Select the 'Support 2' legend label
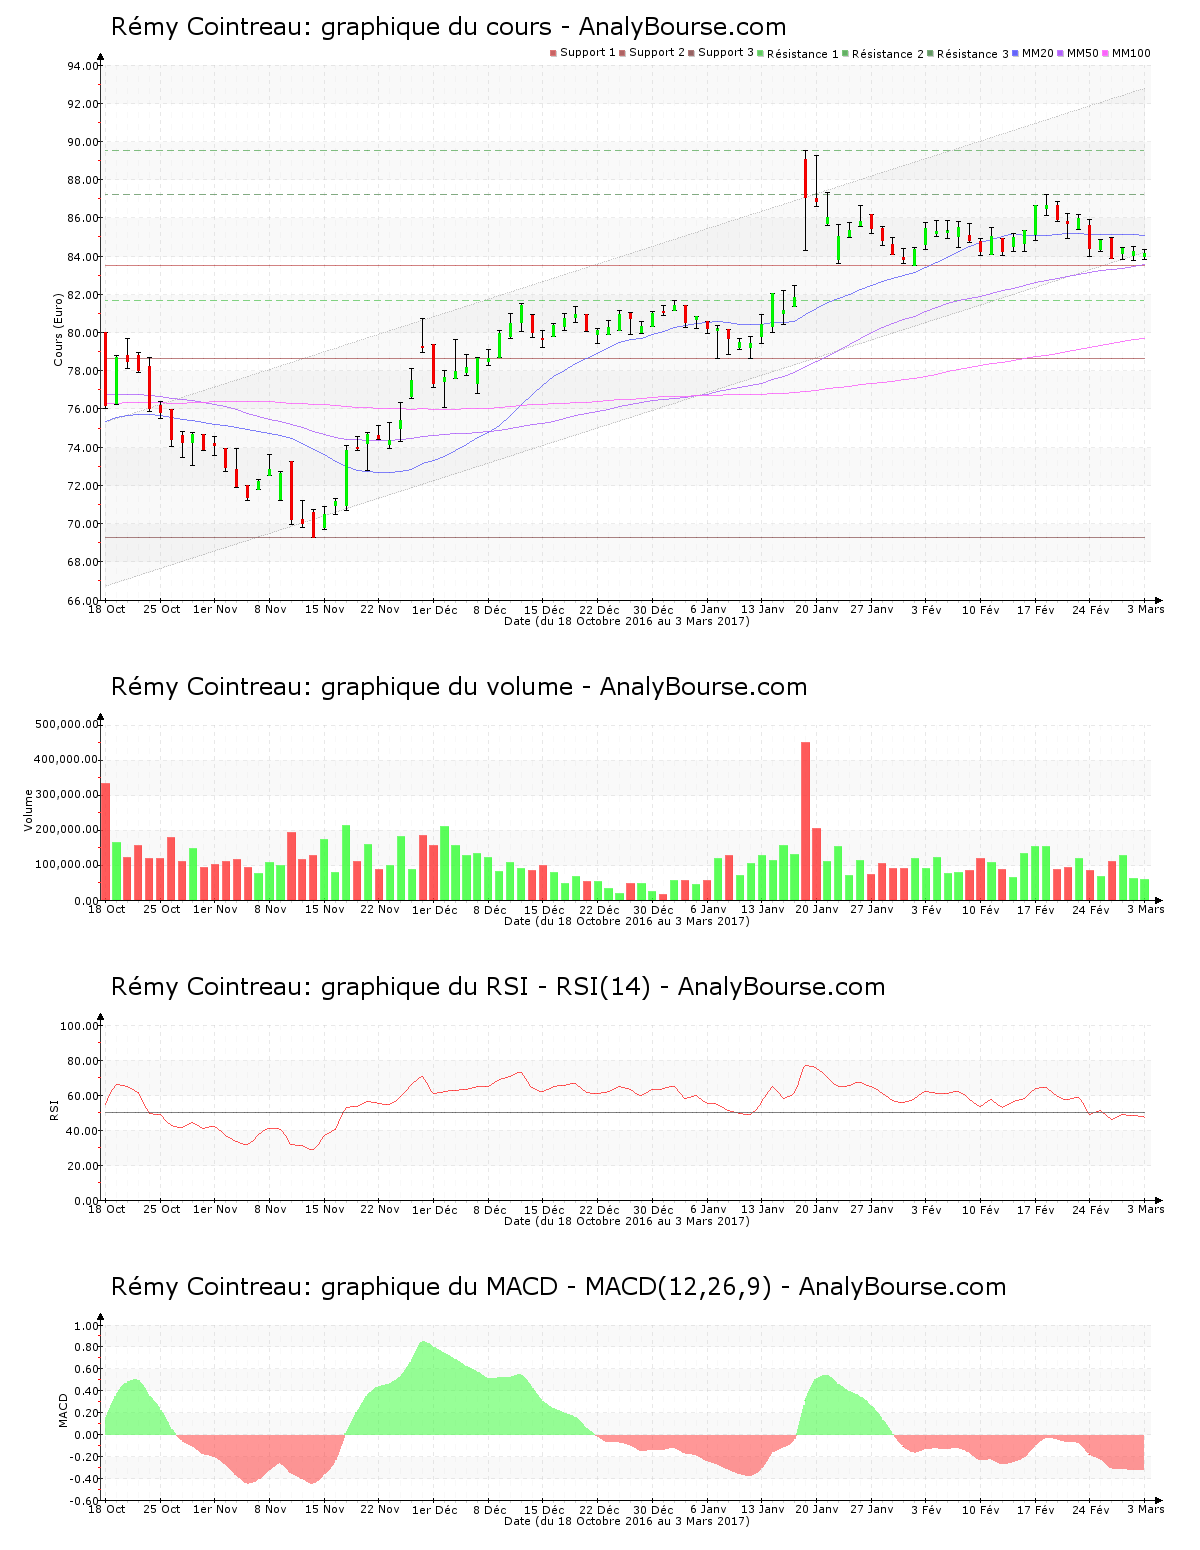This screenshot has height=1550, width=1200. click(657, 53)
